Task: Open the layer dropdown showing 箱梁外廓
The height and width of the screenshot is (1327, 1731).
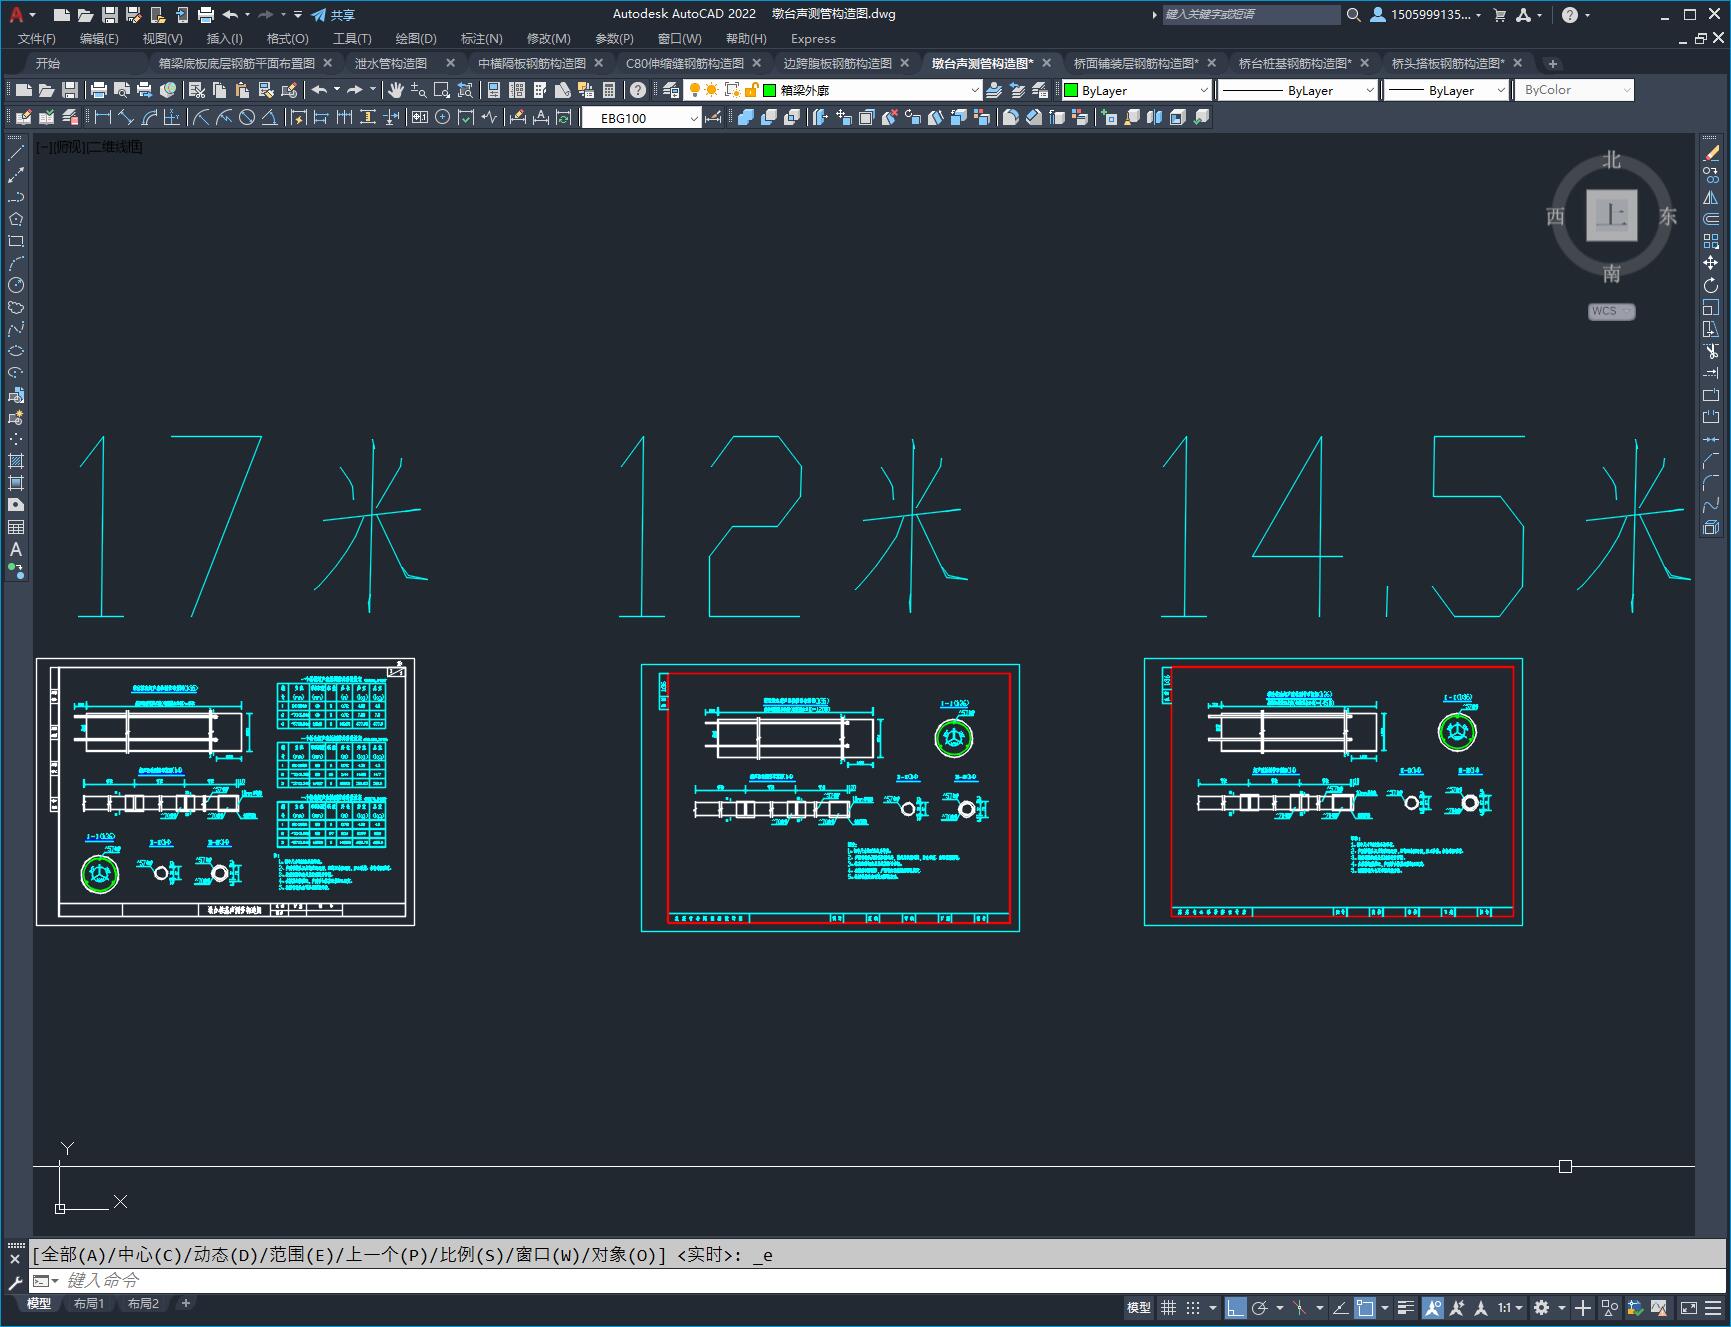Action: pos(834,90)
